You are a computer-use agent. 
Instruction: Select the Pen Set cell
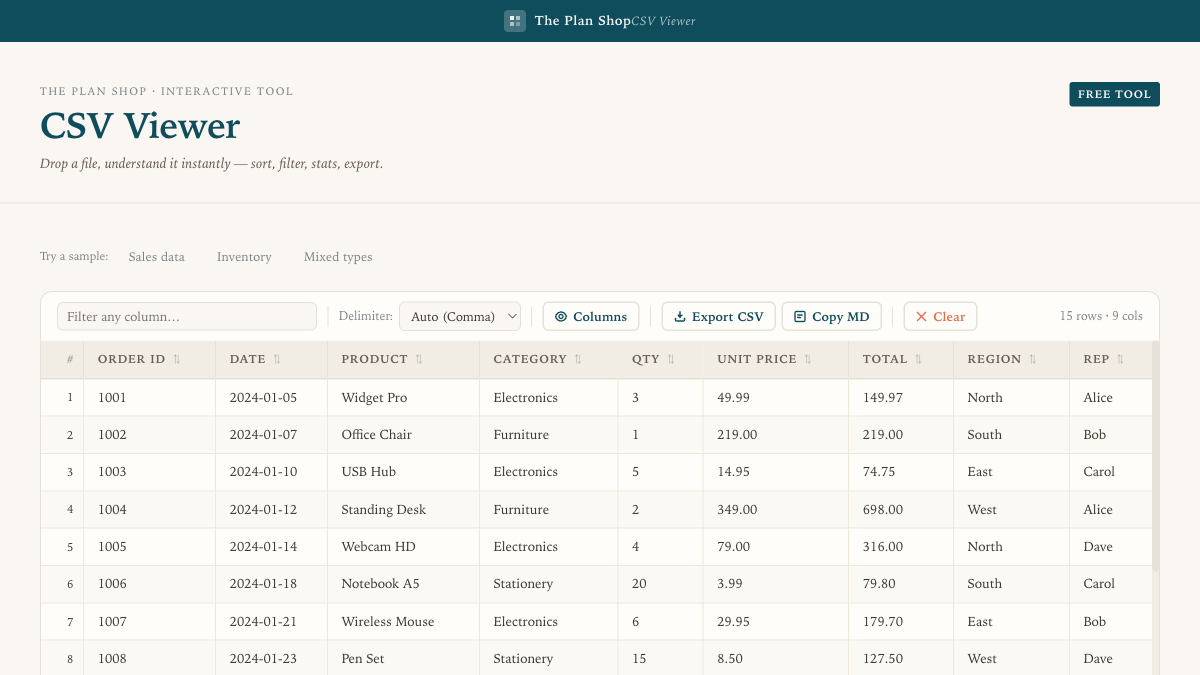[x=403, y=659]
